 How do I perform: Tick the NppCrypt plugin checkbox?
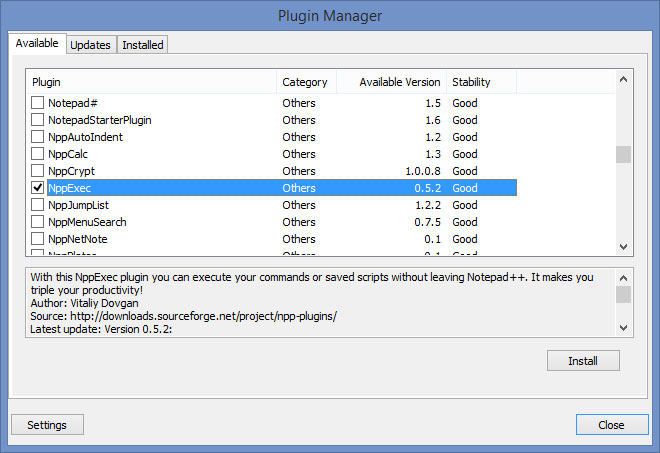[37, 171]
